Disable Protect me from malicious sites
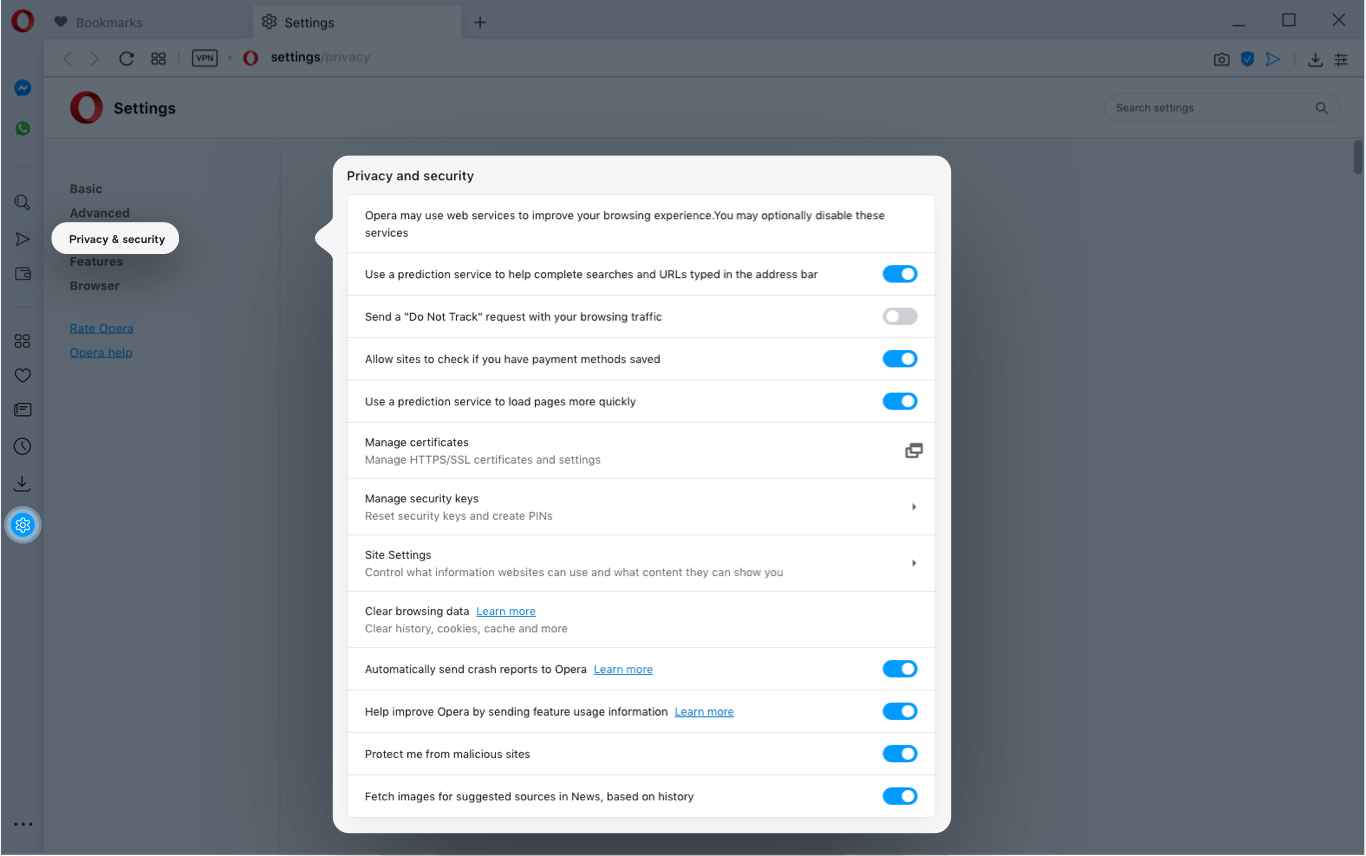The height and width of the screenshot is (856, 1366). coord(899,754)
